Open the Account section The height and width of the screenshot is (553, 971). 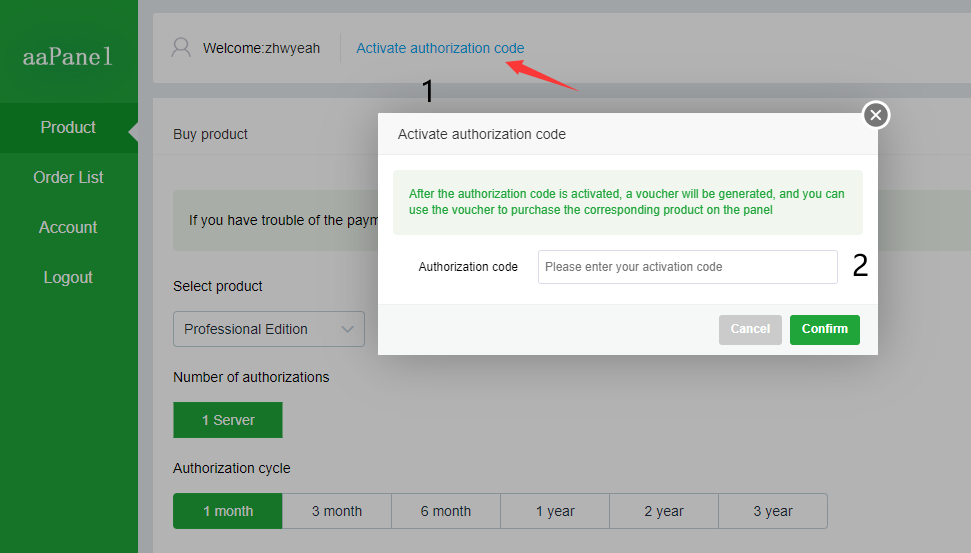pyautogui.click(x=68, y=228)
